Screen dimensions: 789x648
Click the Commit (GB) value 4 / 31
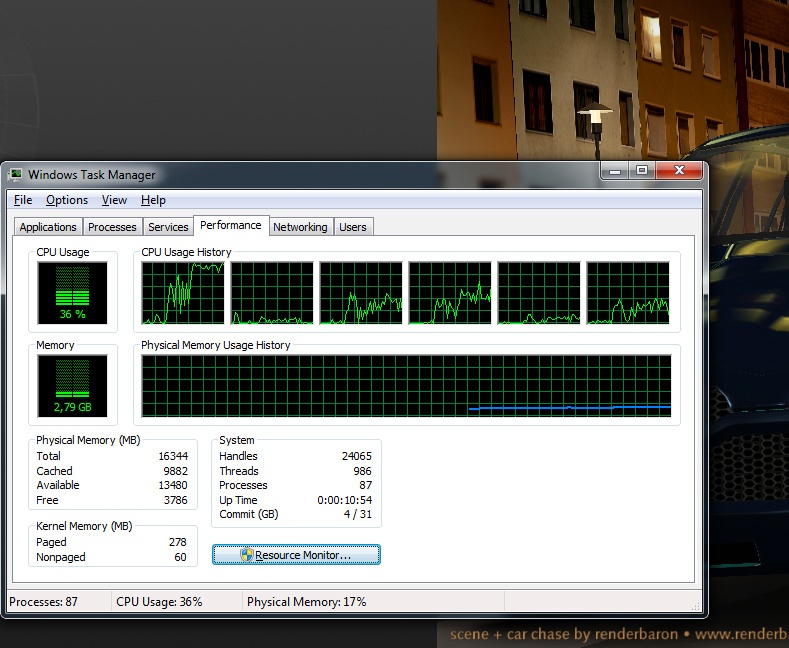pos(358,514)
